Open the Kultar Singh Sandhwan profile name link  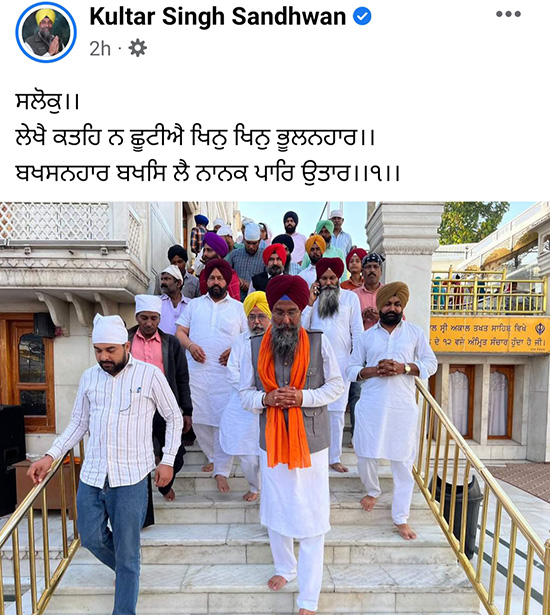pyautogui.click(x=218, y=16)
